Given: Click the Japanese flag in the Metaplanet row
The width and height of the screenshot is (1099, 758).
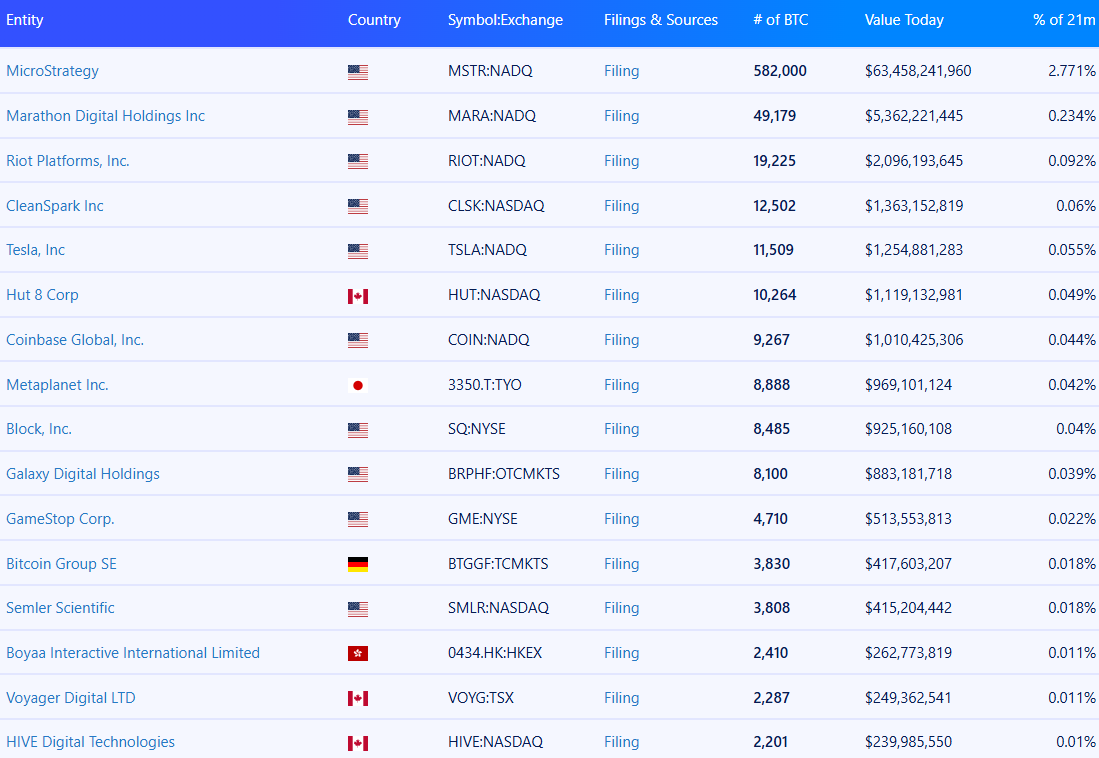Looking at the screenshot, I should [x=357, y=385].
